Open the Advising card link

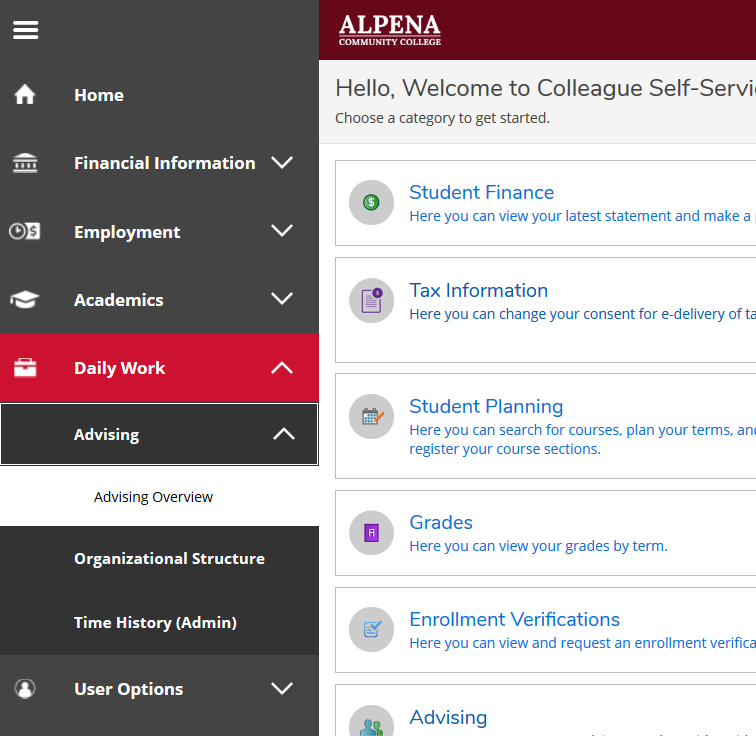point(448,717)
